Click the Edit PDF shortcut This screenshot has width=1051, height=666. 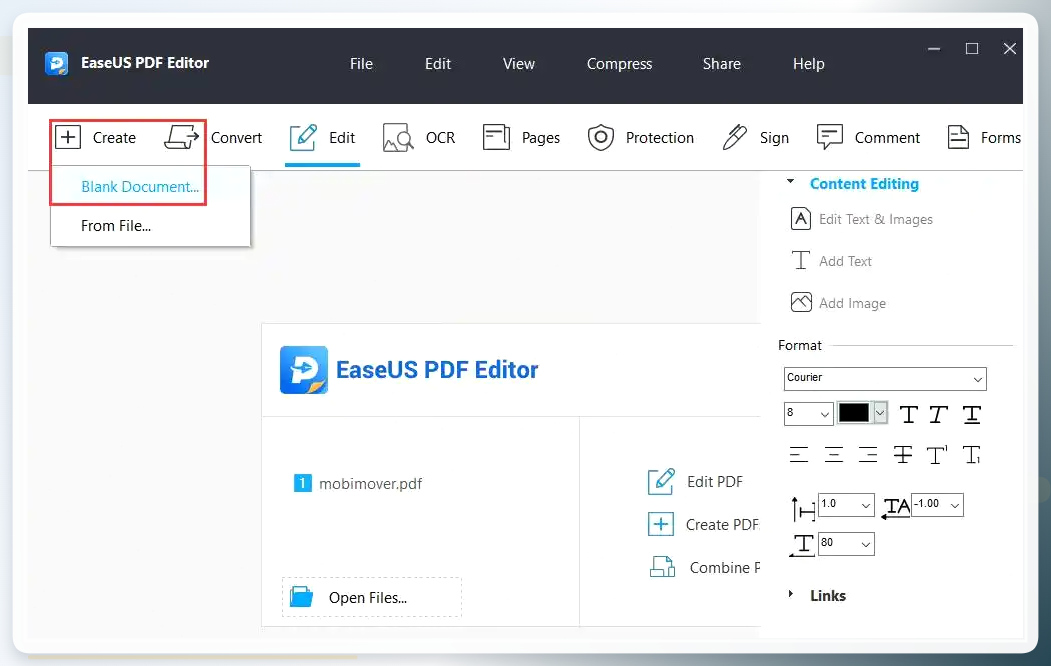(x=695, y=482)
